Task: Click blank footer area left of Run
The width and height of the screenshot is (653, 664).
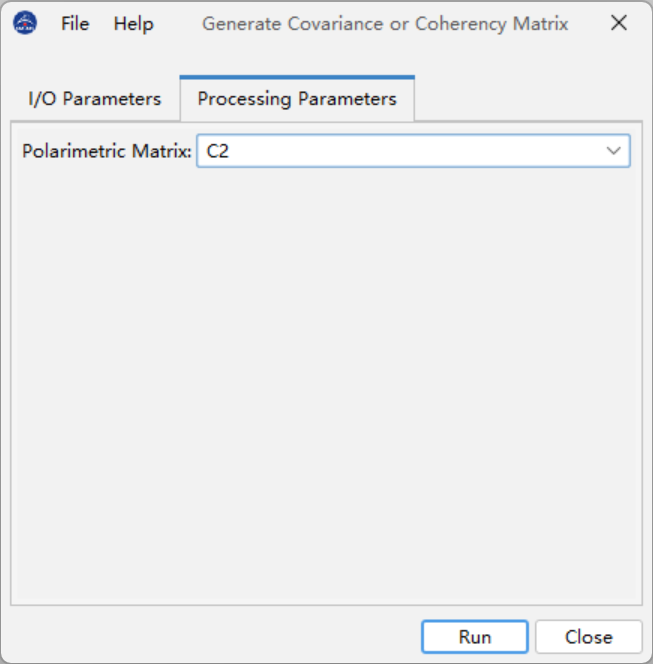Action: tap(210, 637)
